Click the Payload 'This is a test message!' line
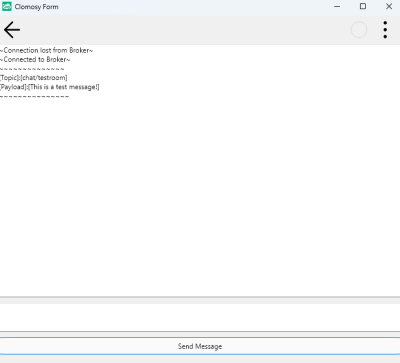Image resolution: width=400 pixels, height=363 pixels. 49,87
